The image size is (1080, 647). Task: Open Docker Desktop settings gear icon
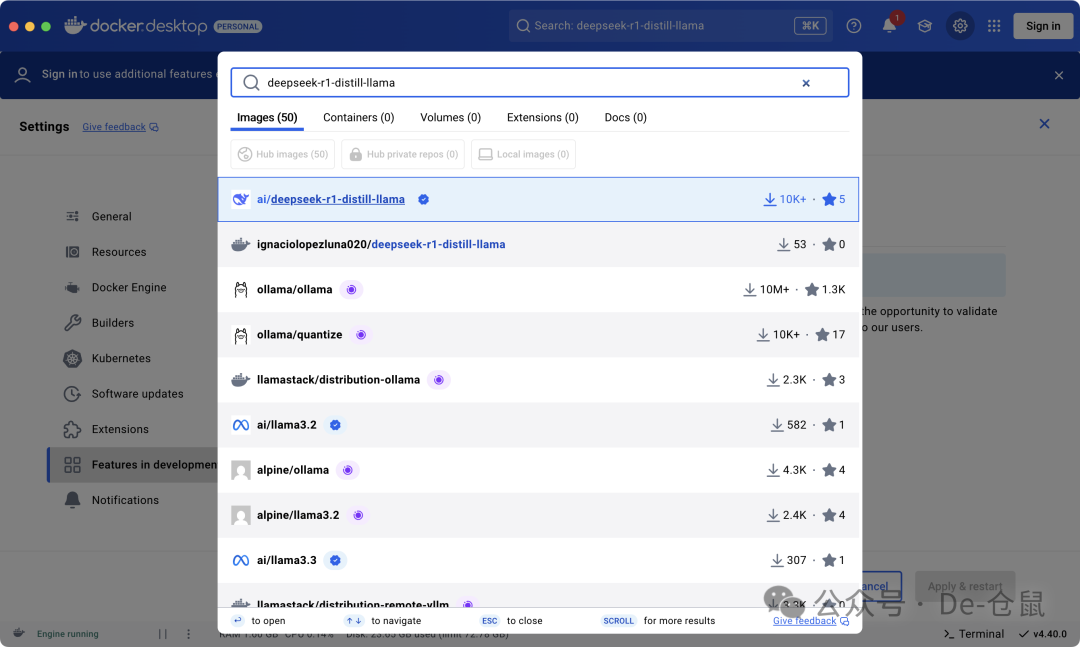click(960, 25)
